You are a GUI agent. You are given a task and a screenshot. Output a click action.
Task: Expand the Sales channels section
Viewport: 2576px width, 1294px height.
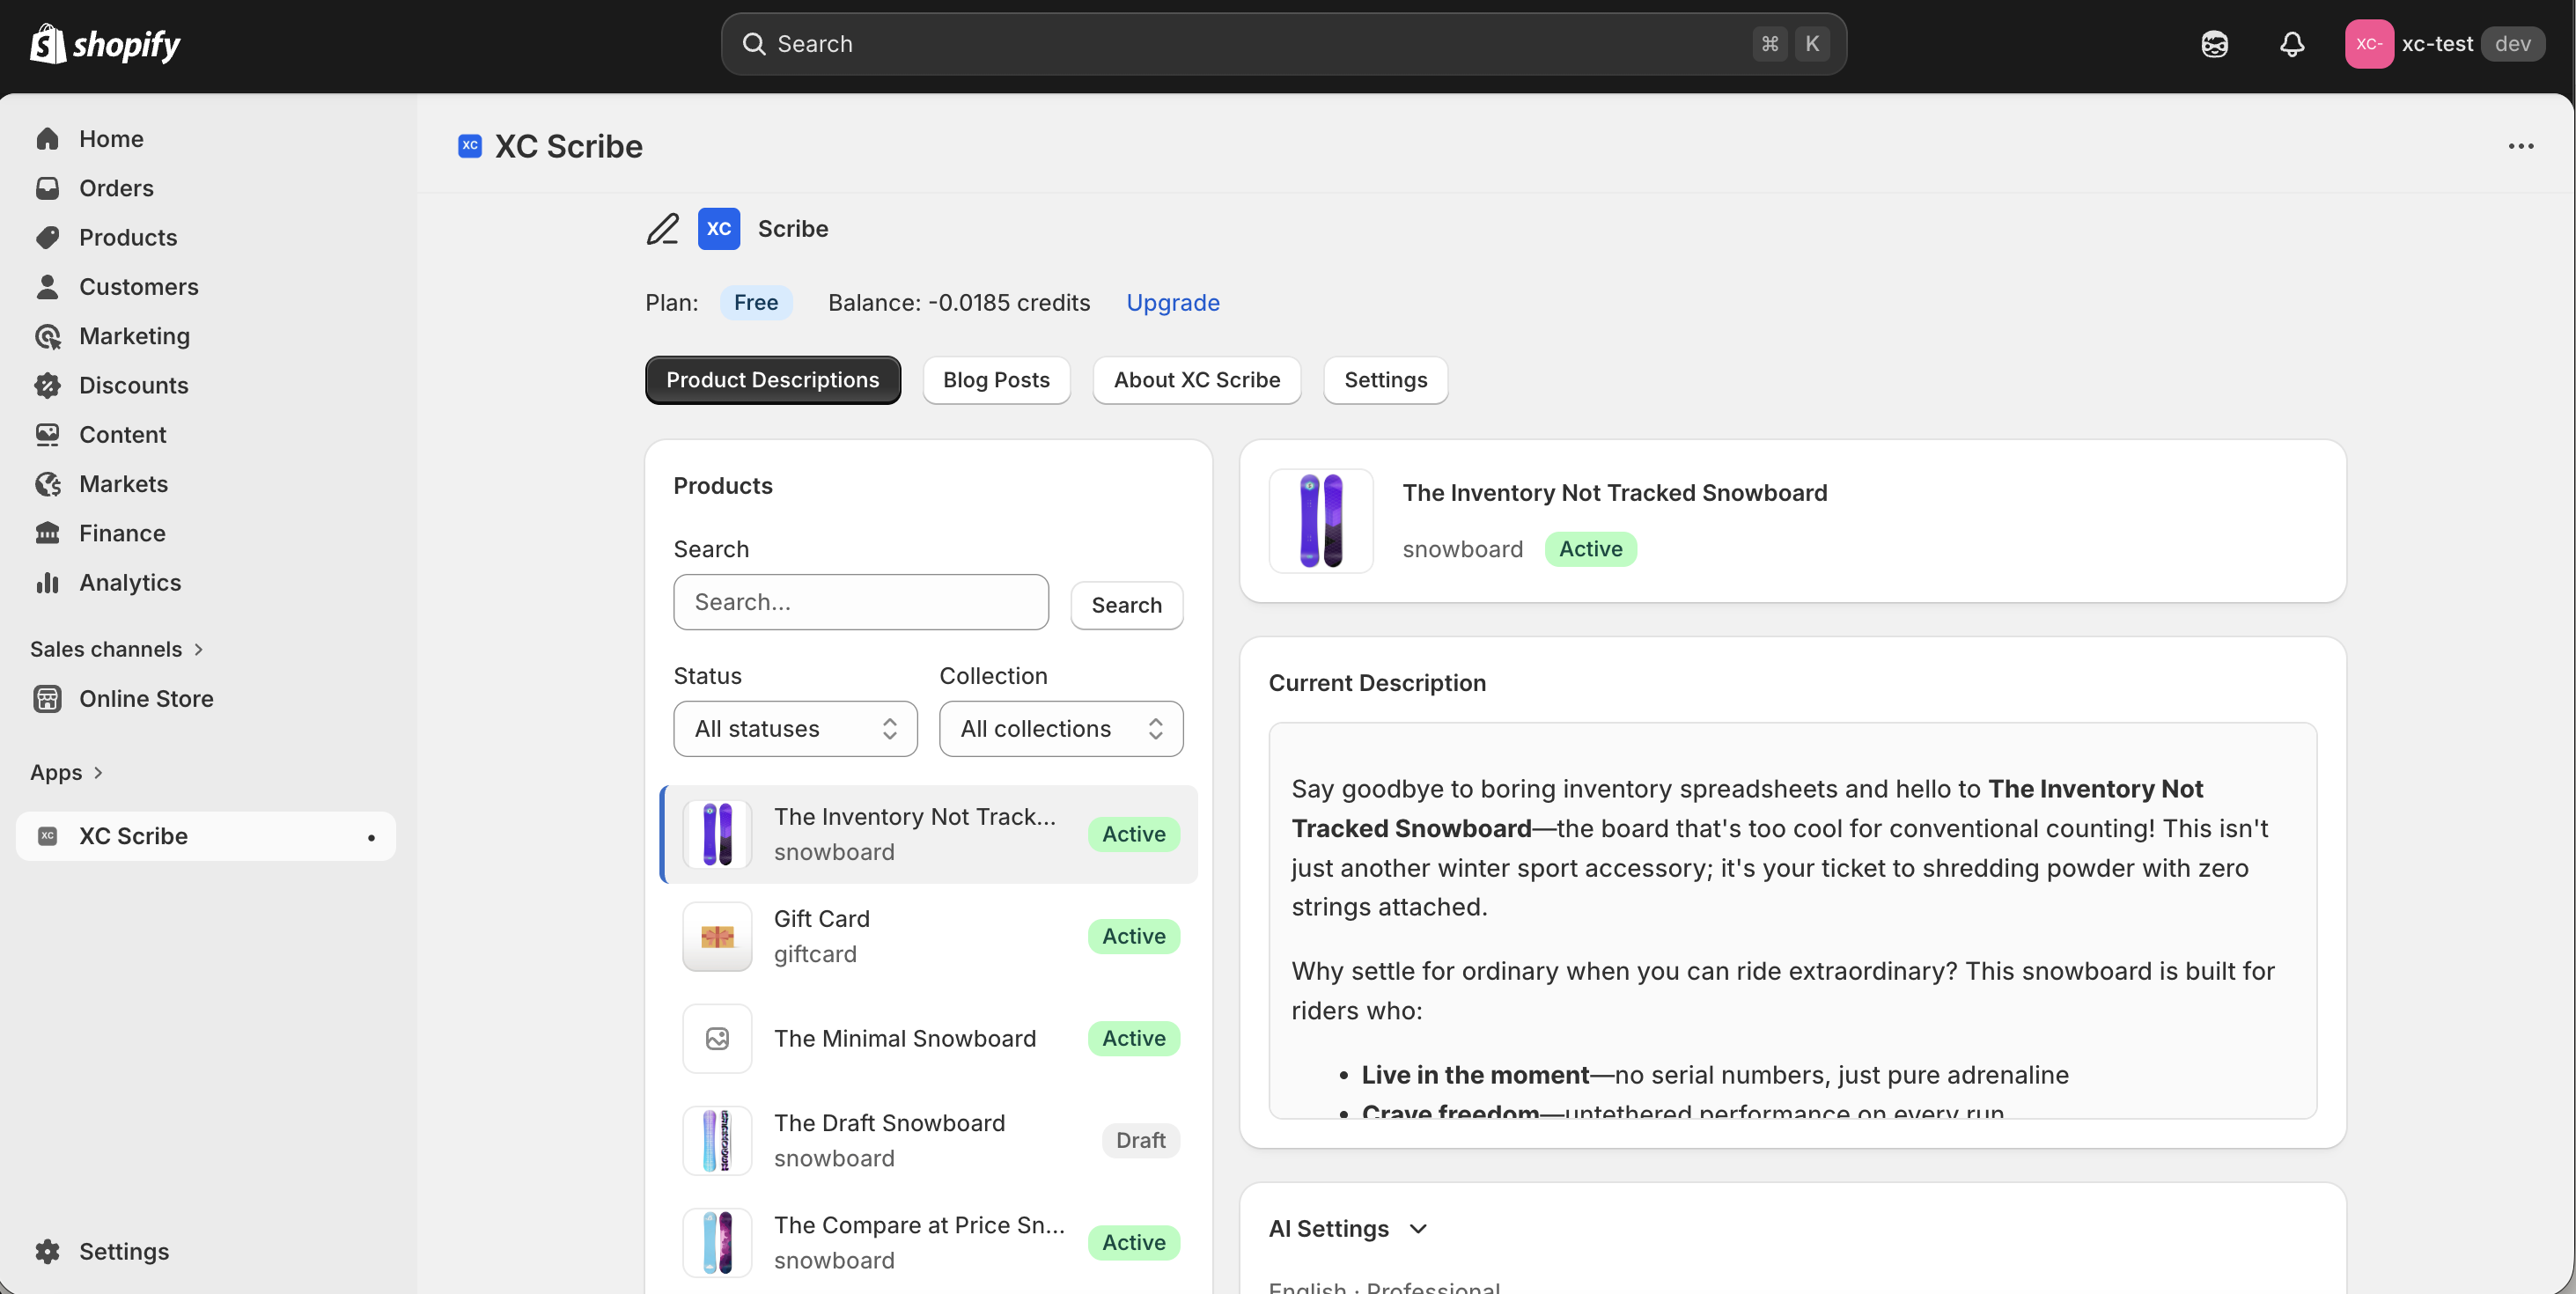116,649
